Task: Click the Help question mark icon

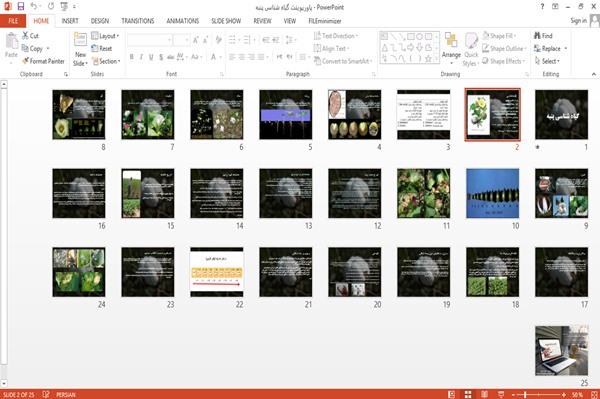Action: click(x=542, y=7)
